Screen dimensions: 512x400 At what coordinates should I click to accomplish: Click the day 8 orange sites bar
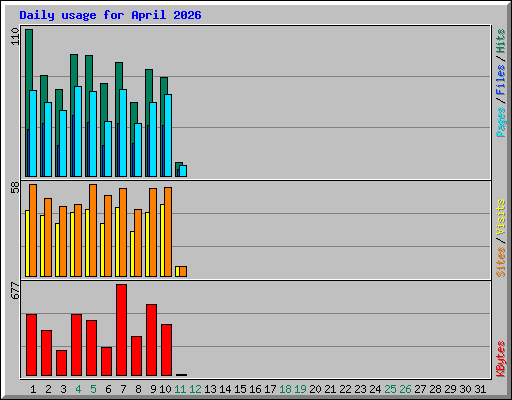138,243
